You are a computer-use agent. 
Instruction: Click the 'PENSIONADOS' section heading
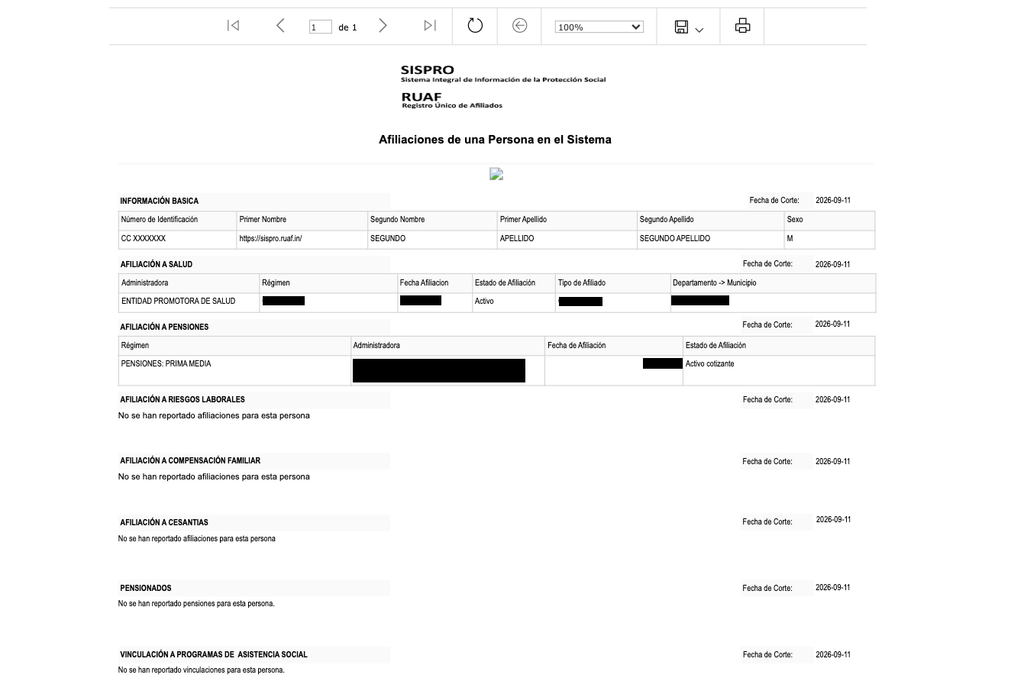[x=146, y=588]
